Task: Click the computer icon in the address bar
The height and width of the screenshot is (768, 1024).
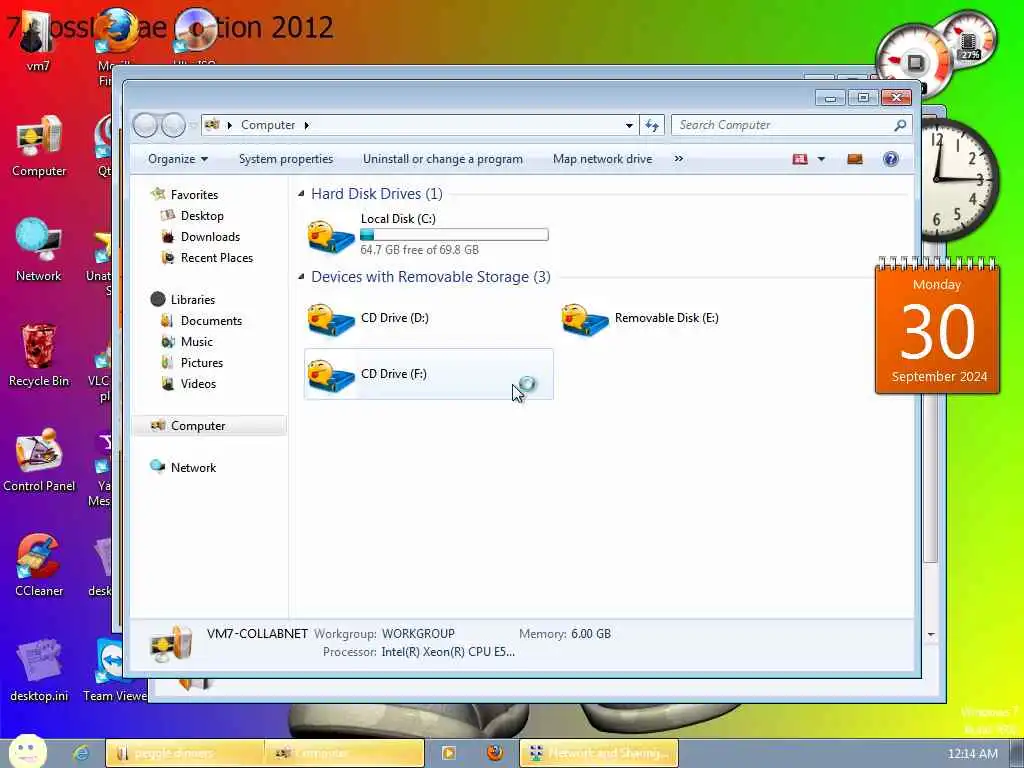Action: [x=212, y=124]
